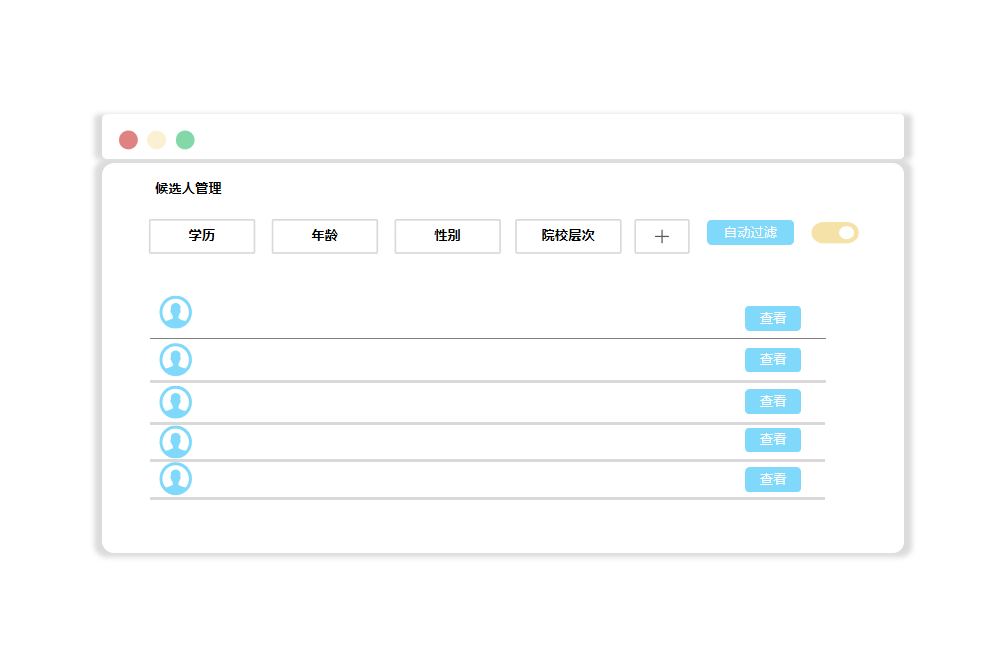Open the 性别 filter
Viewport: 990px width, 657px height.
pos(448,236)
